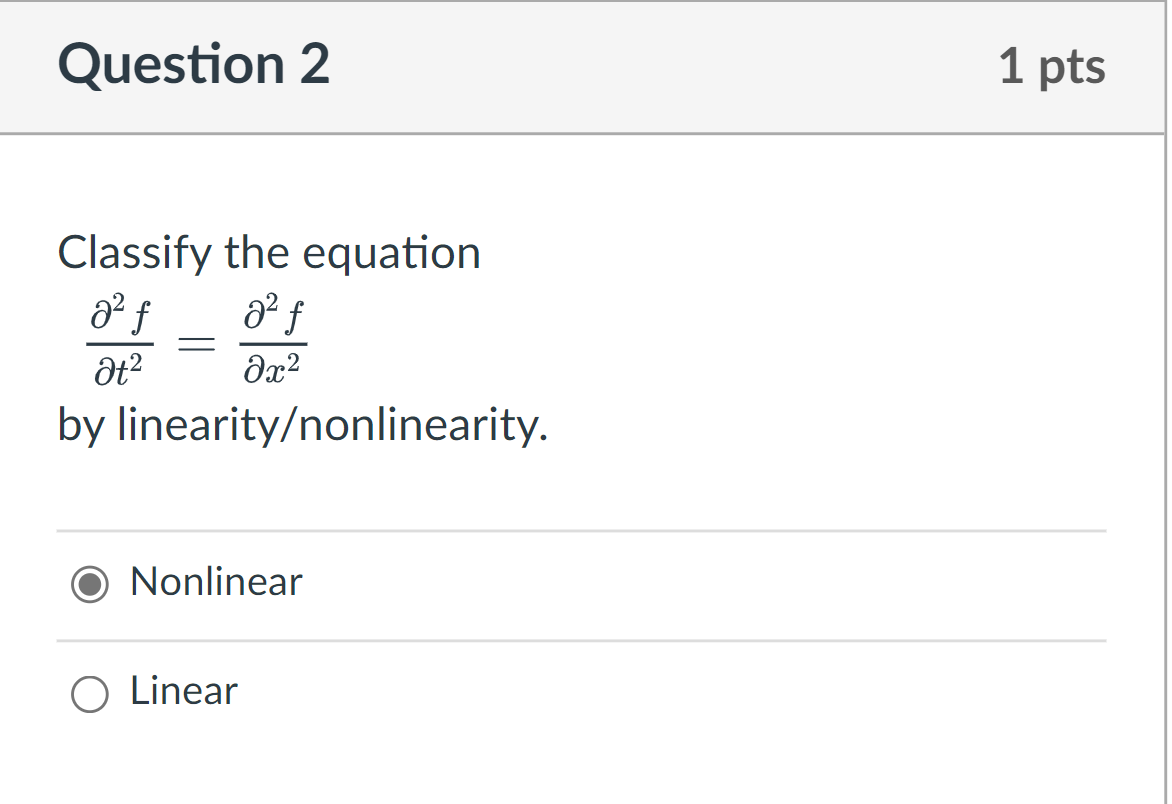The height and width of the screenshot is (804, 1172).
Task: Click the Nonlinear answer label
Action: [x=215, y=583]
